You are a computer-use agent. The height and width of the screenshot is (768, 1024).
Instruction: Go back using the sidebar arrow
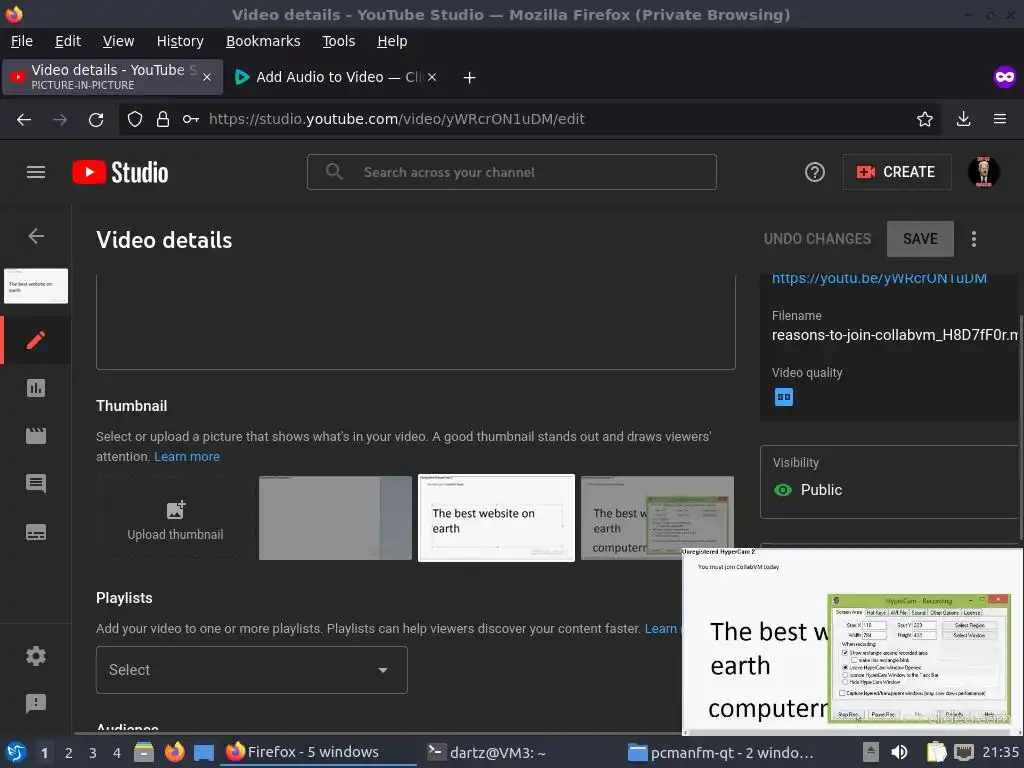[36, 236]
